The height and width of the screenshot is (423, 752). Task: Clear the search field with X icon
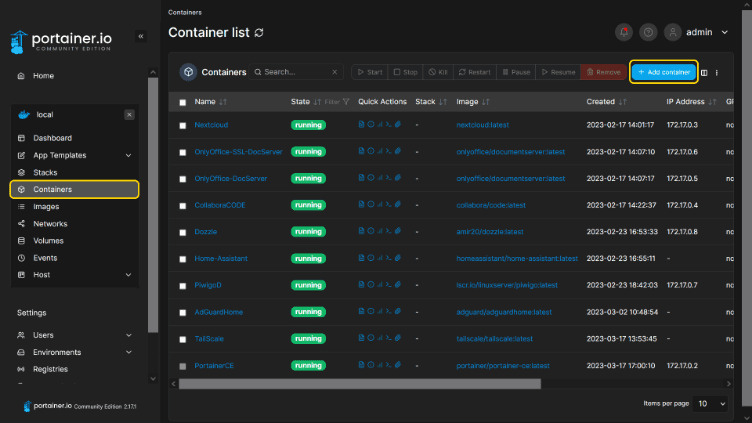click(x=333, y=72)
